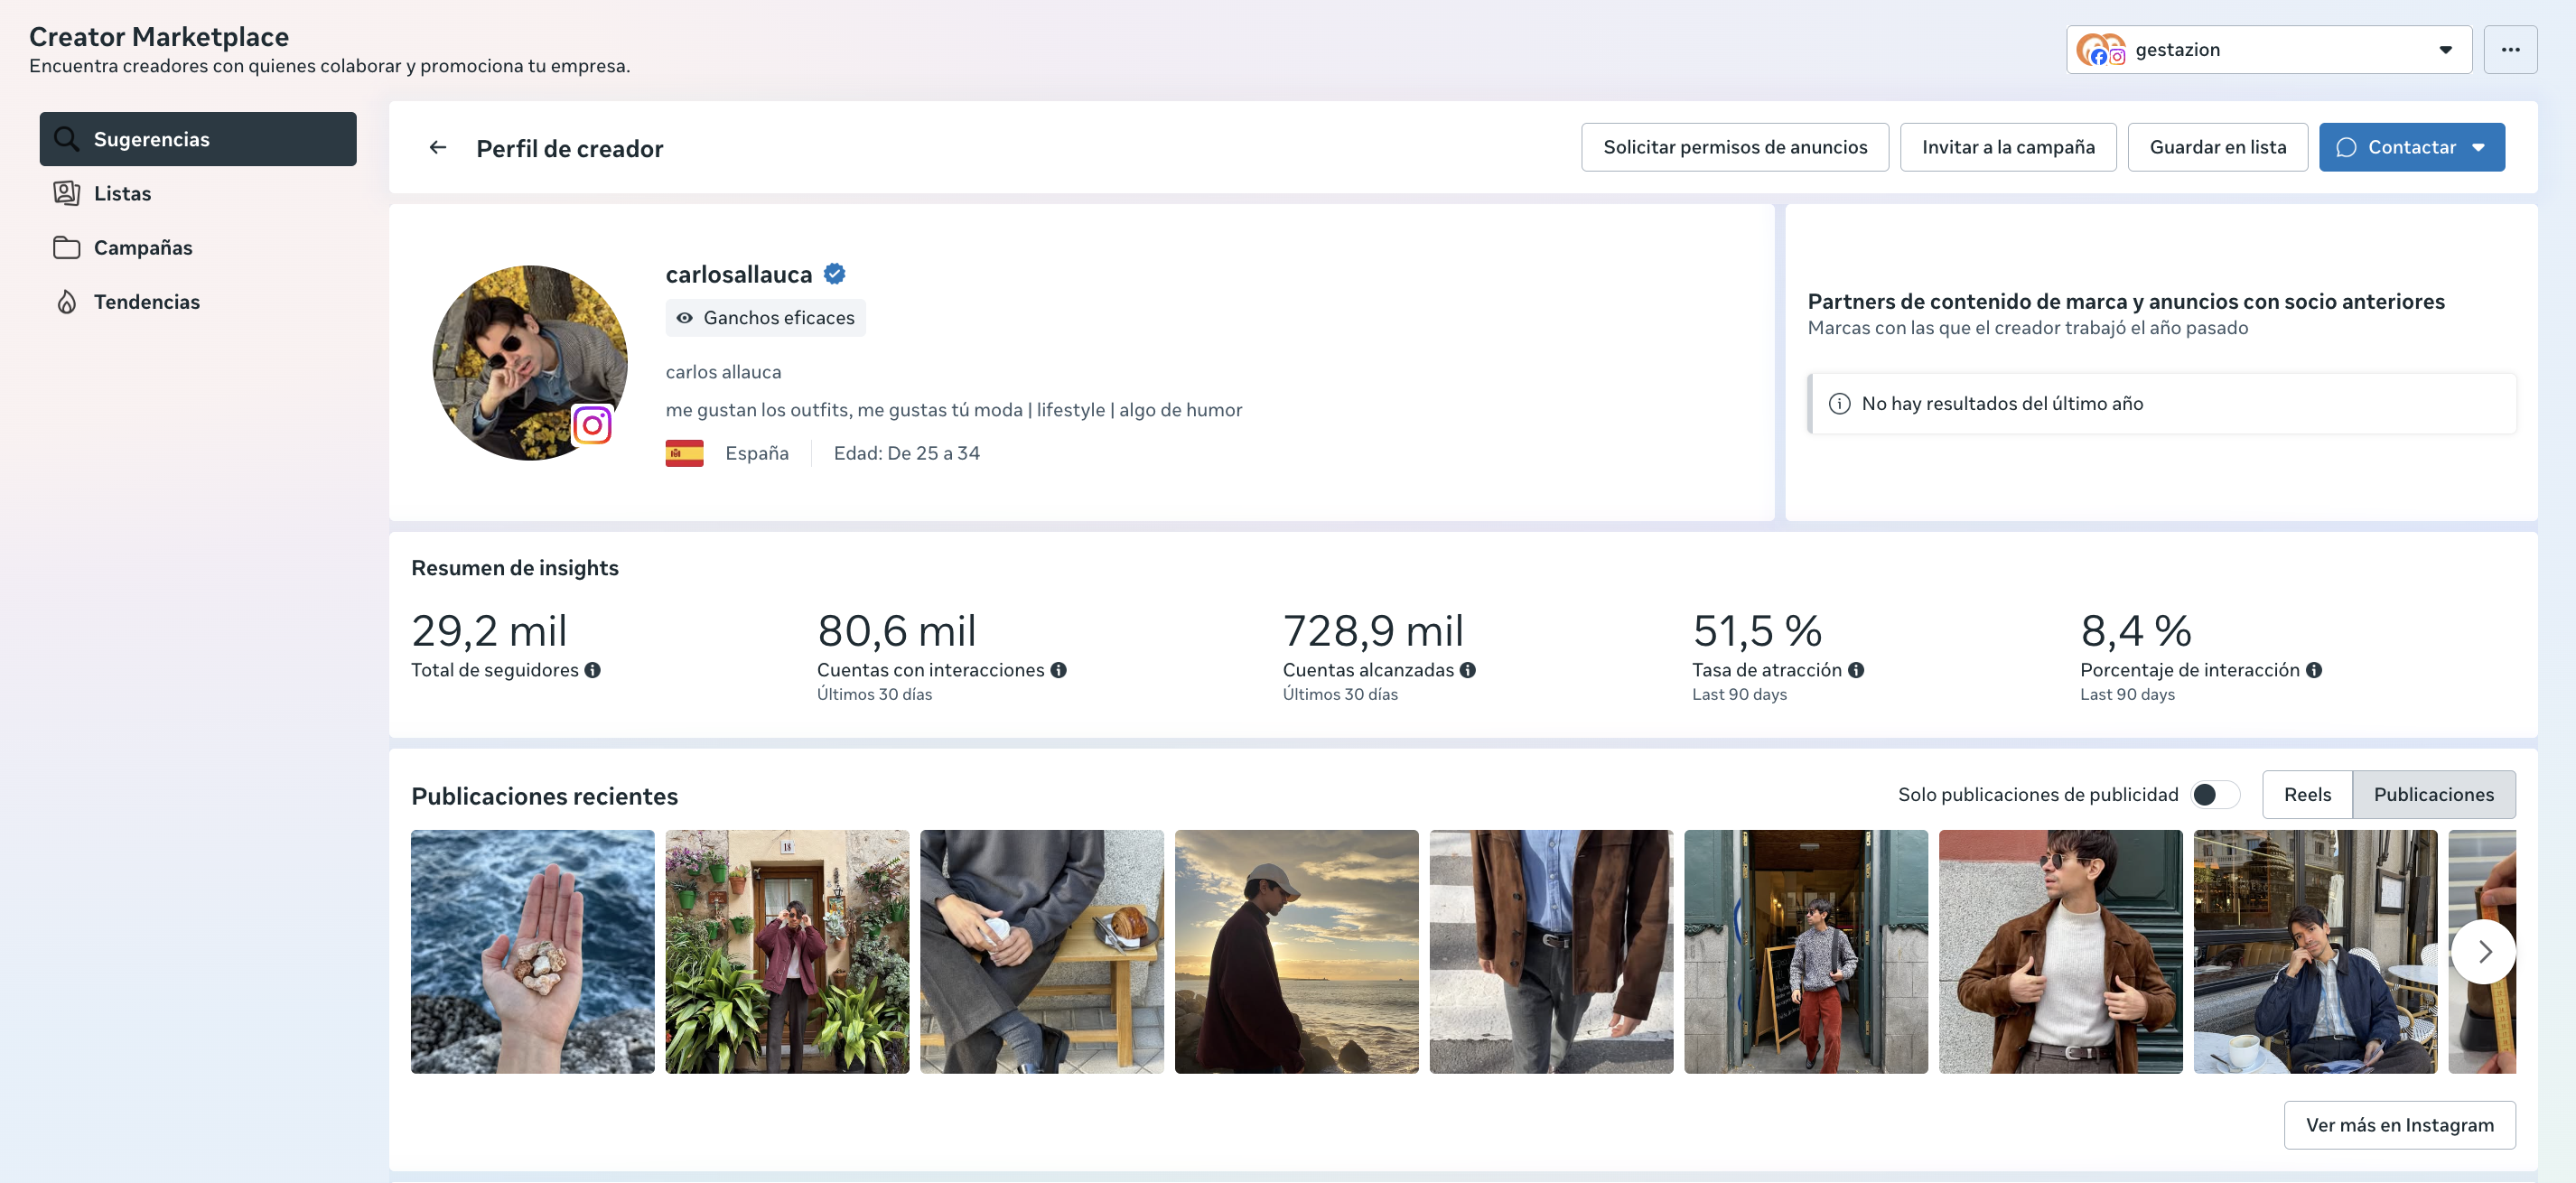Click info icon beside Cuentas con interacciones
Screen dimensions: 2576x1183
point(1058,670)
